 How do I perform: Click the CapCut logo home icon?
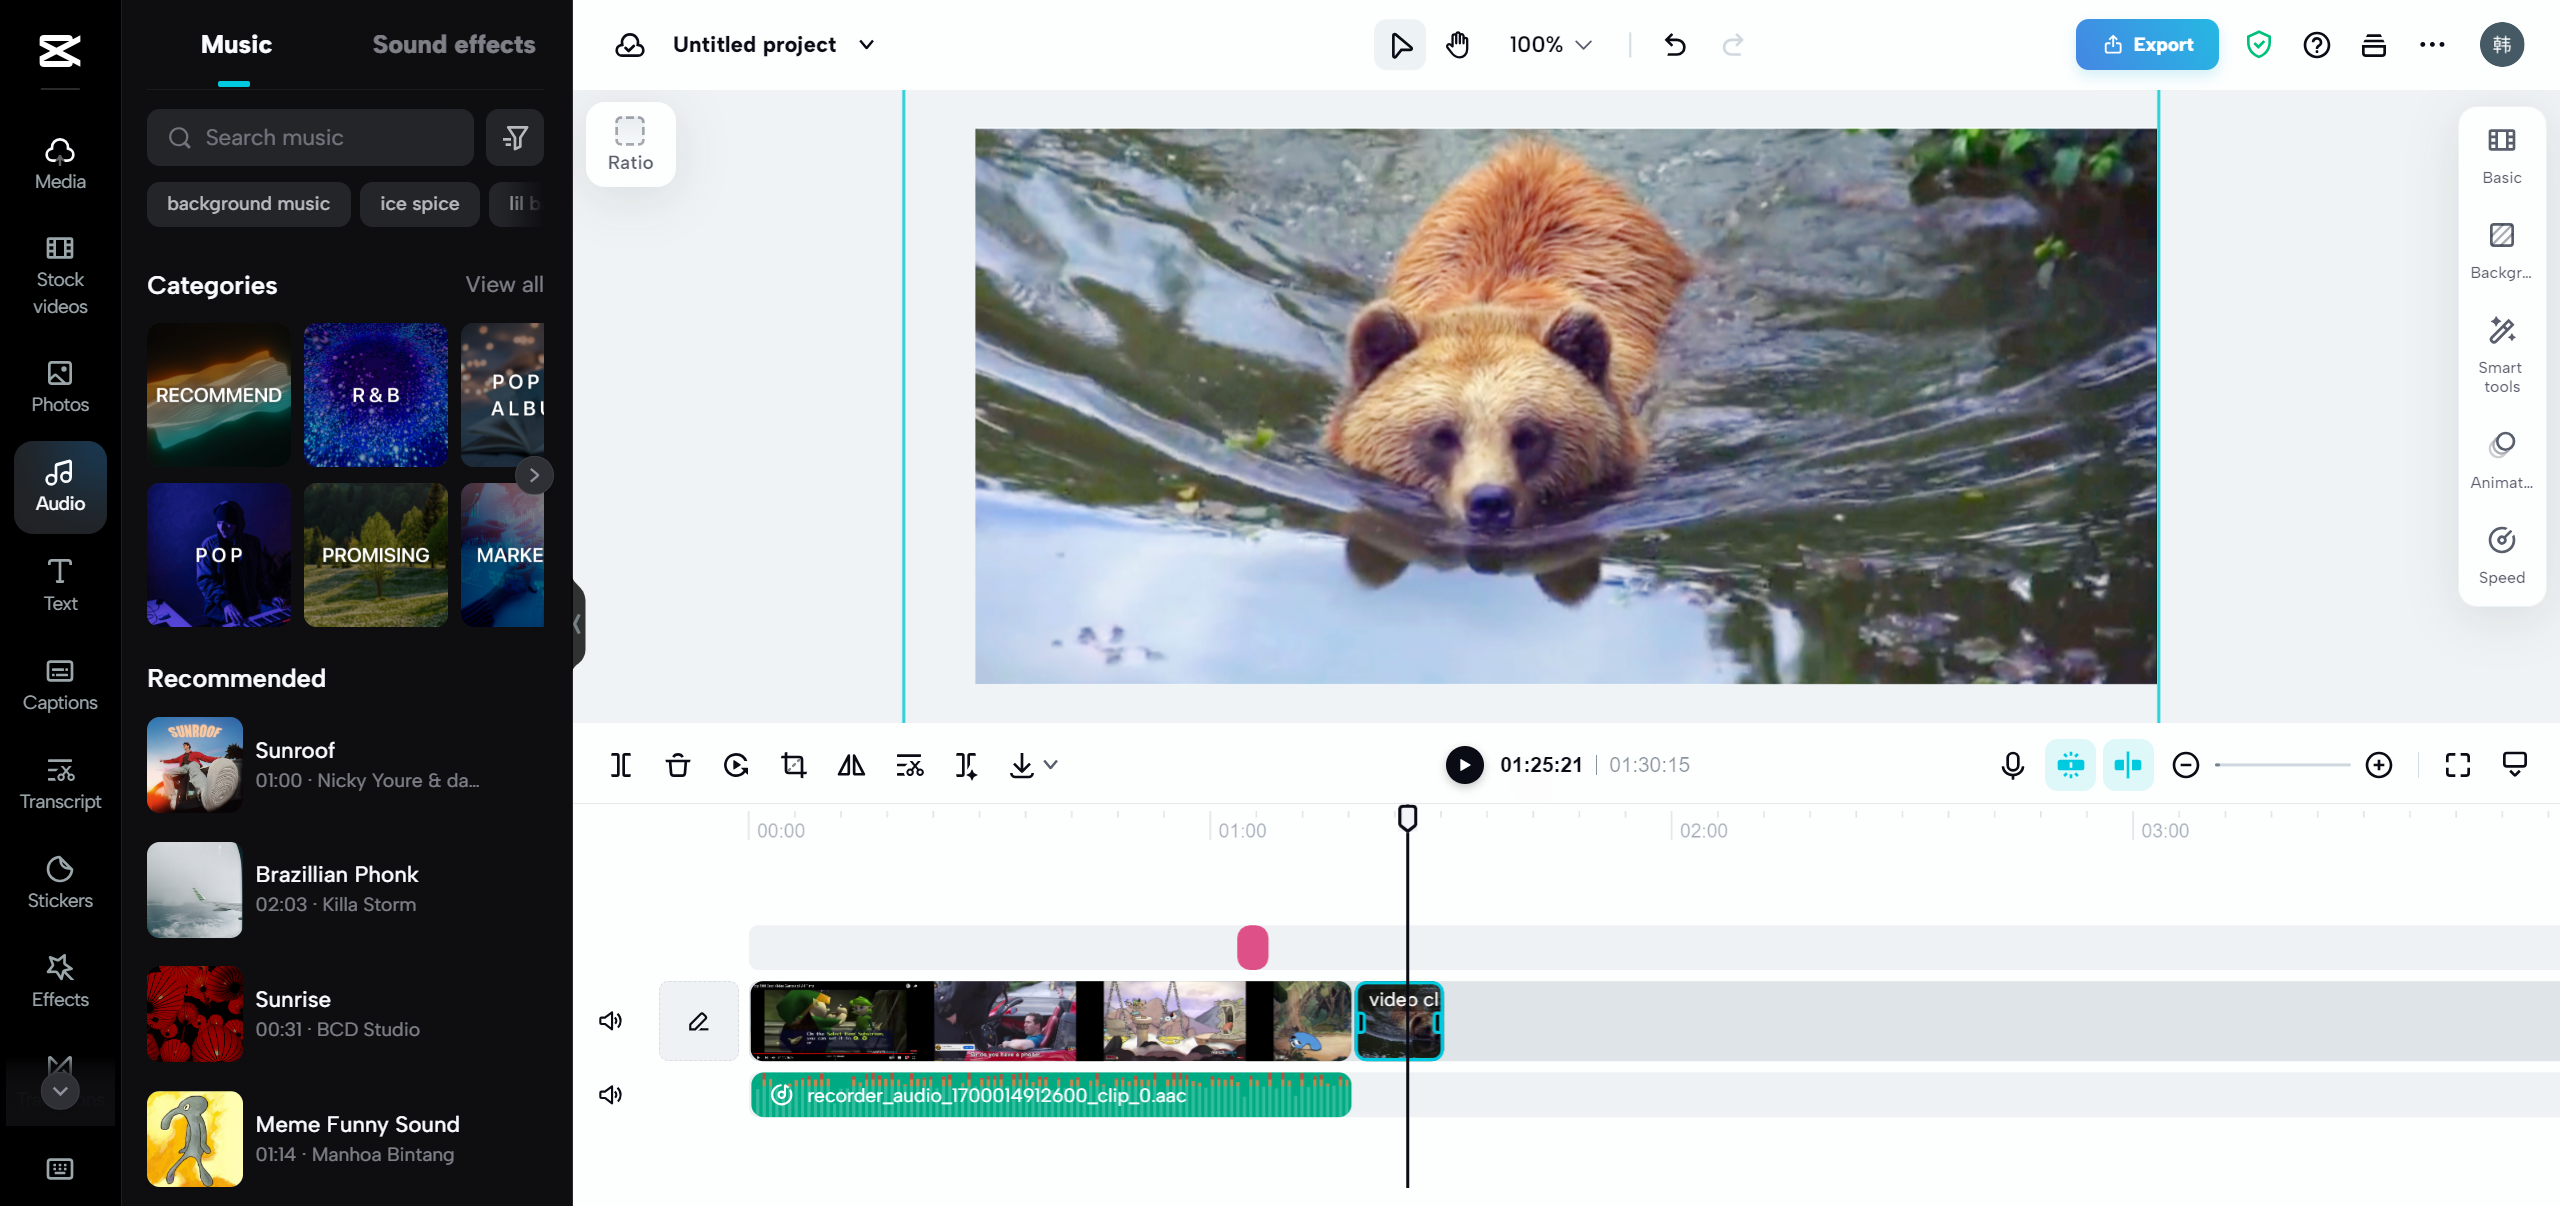point(60,50)
